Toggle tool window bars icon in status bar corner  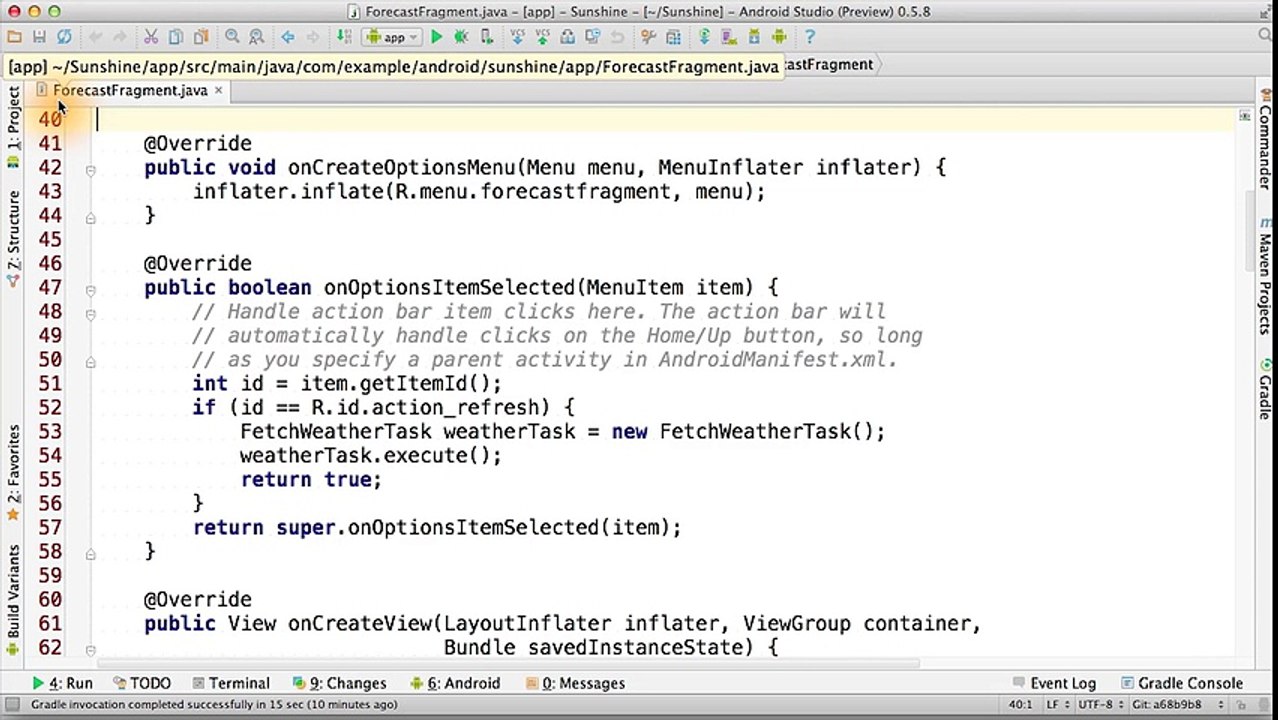[12, 704]
